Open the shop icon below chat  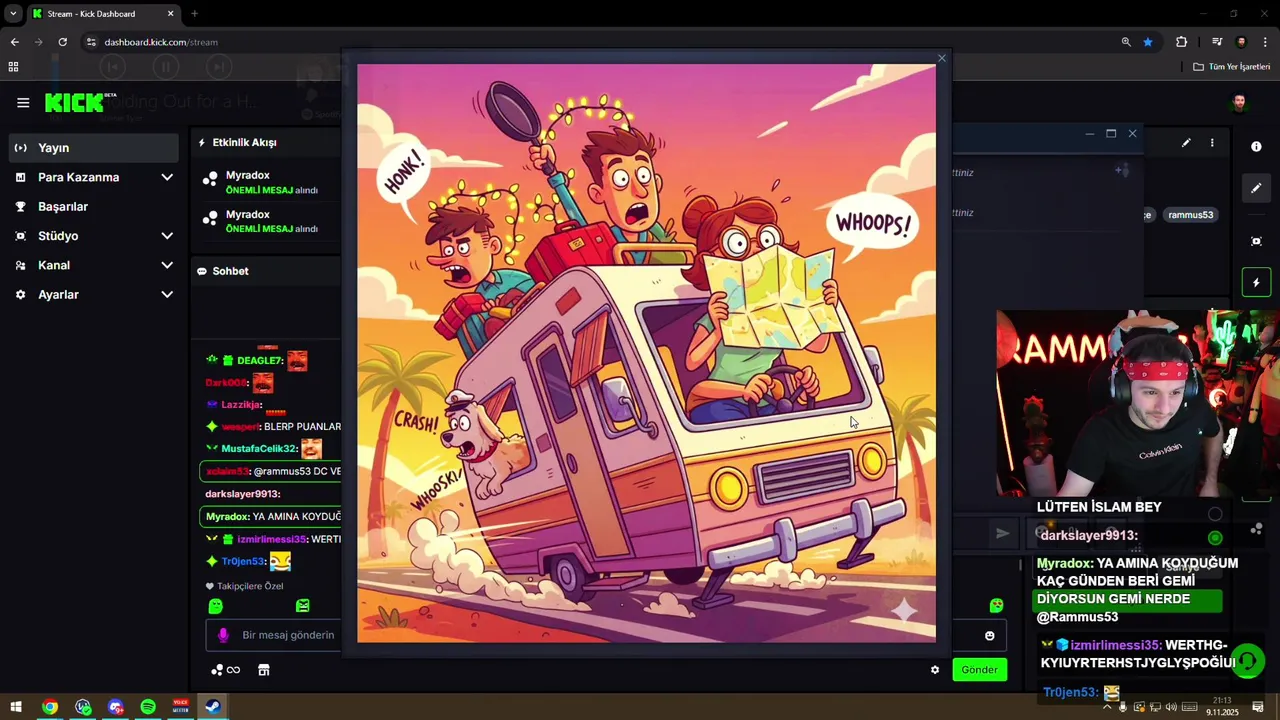[264, 670]
